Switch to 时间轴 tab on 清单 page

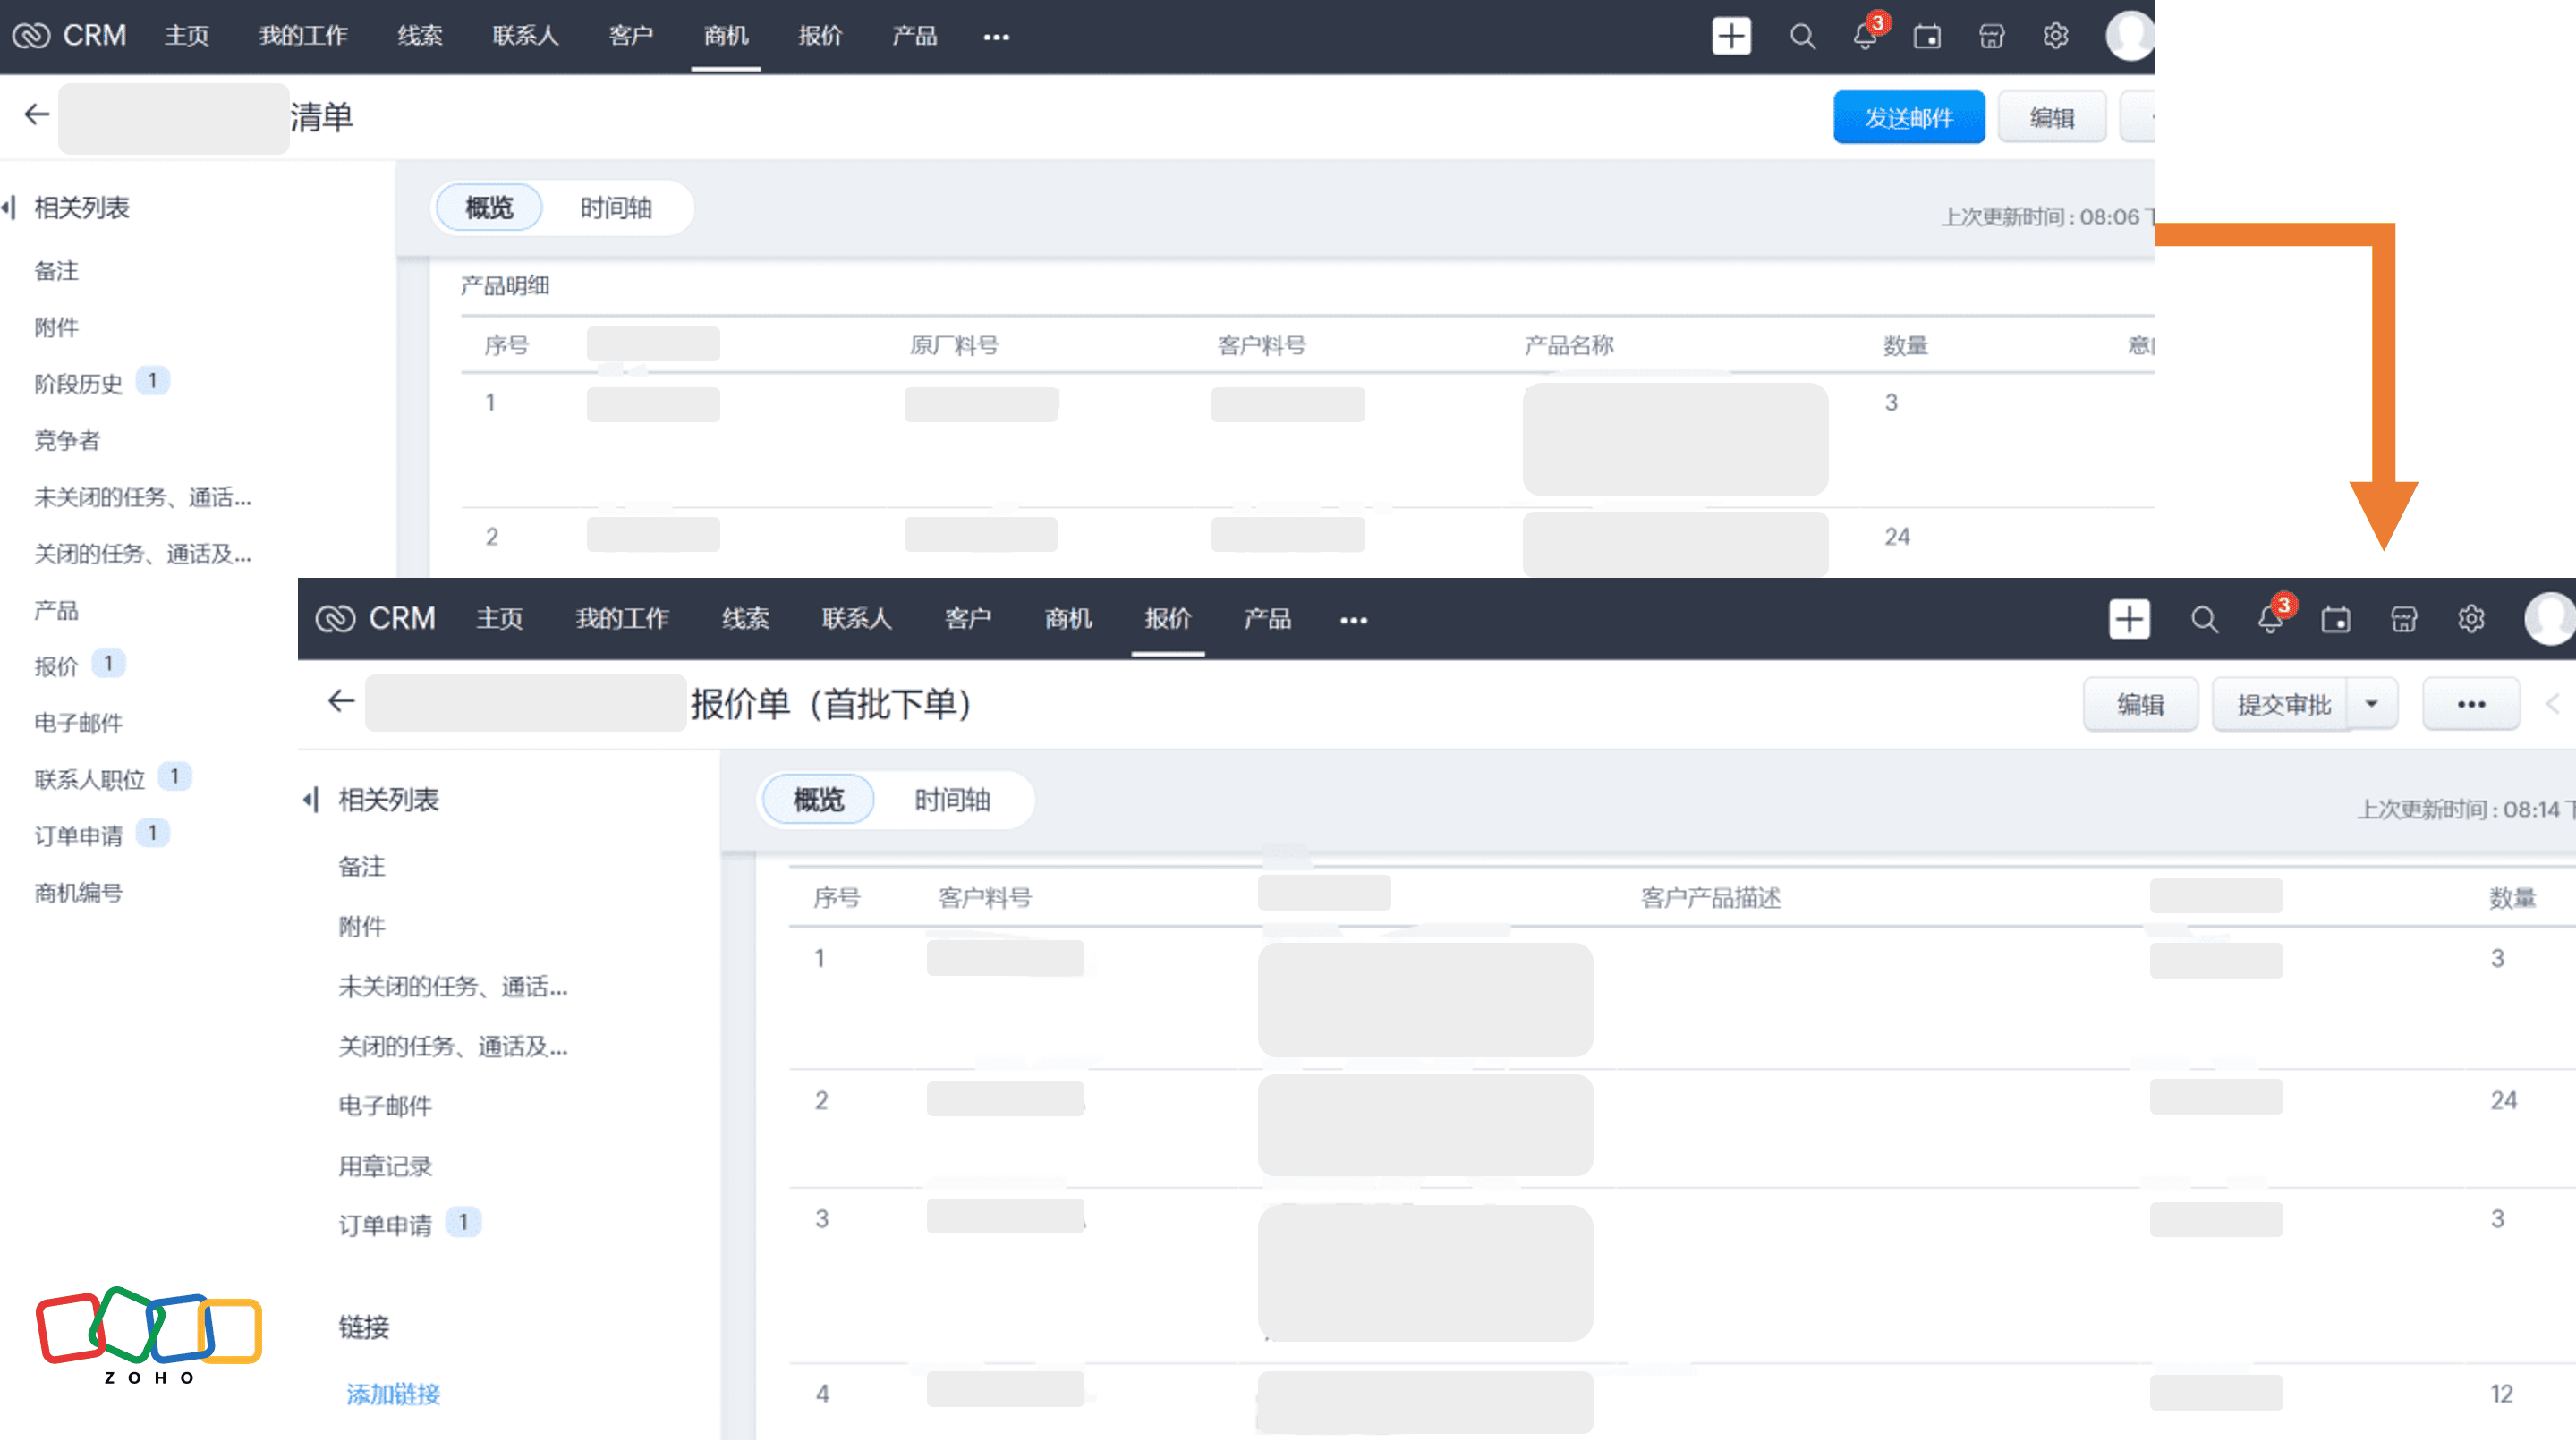(616, 208)
